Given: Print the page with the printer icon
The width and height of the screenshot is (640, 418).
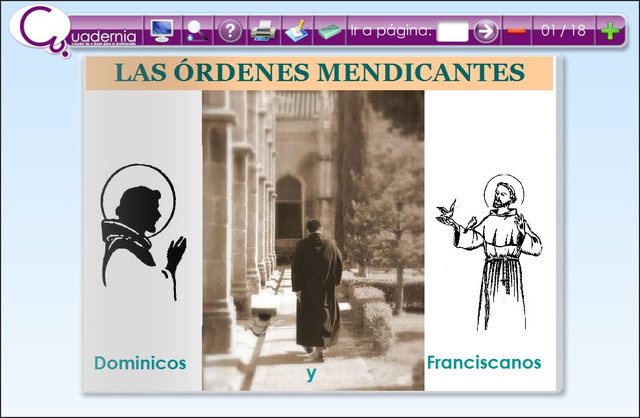Looking at the screenshot, I should 263,31.
